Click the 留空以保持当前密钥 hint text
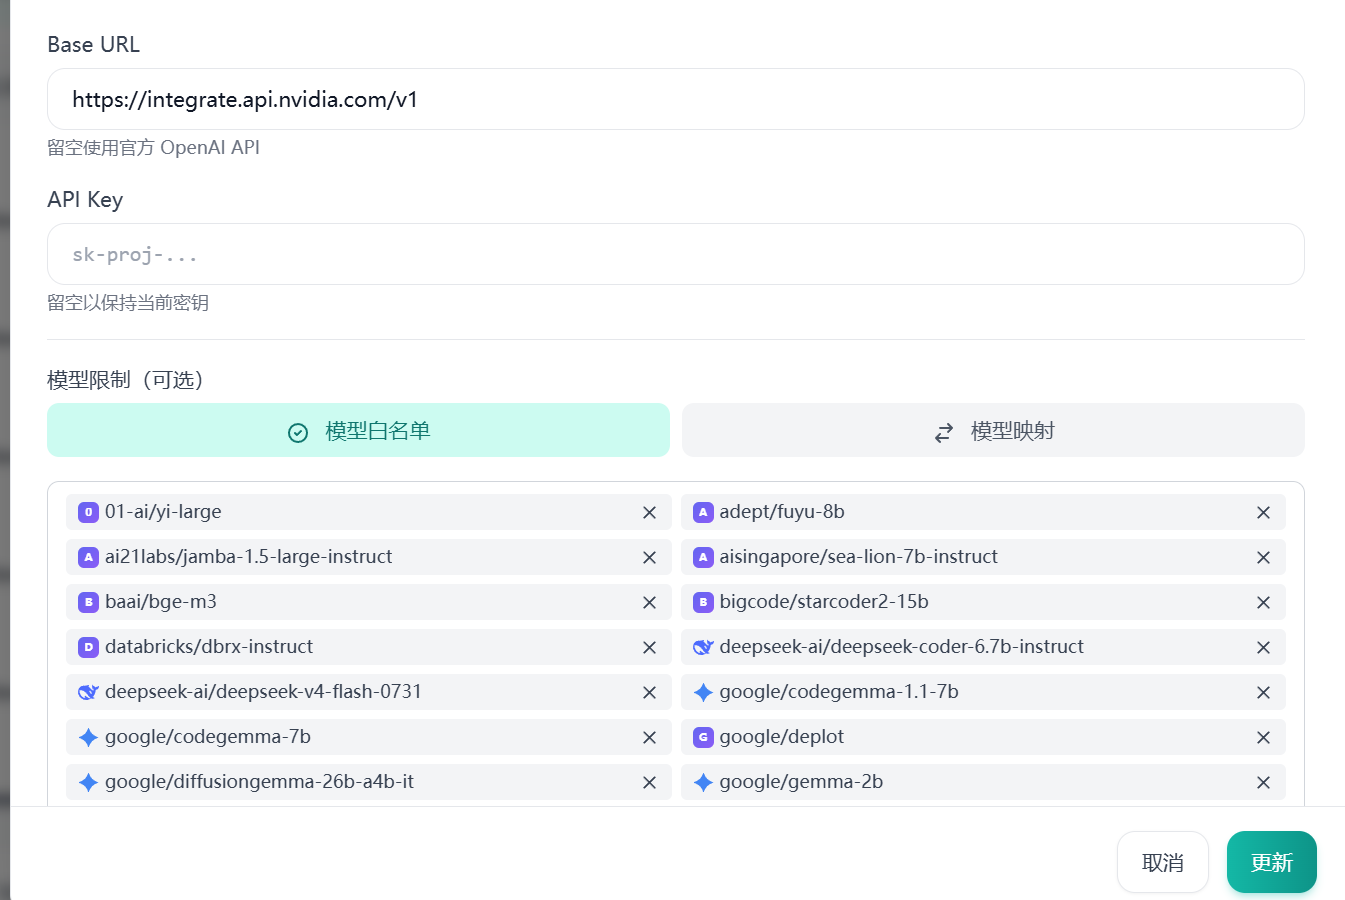 click(128, 303)
